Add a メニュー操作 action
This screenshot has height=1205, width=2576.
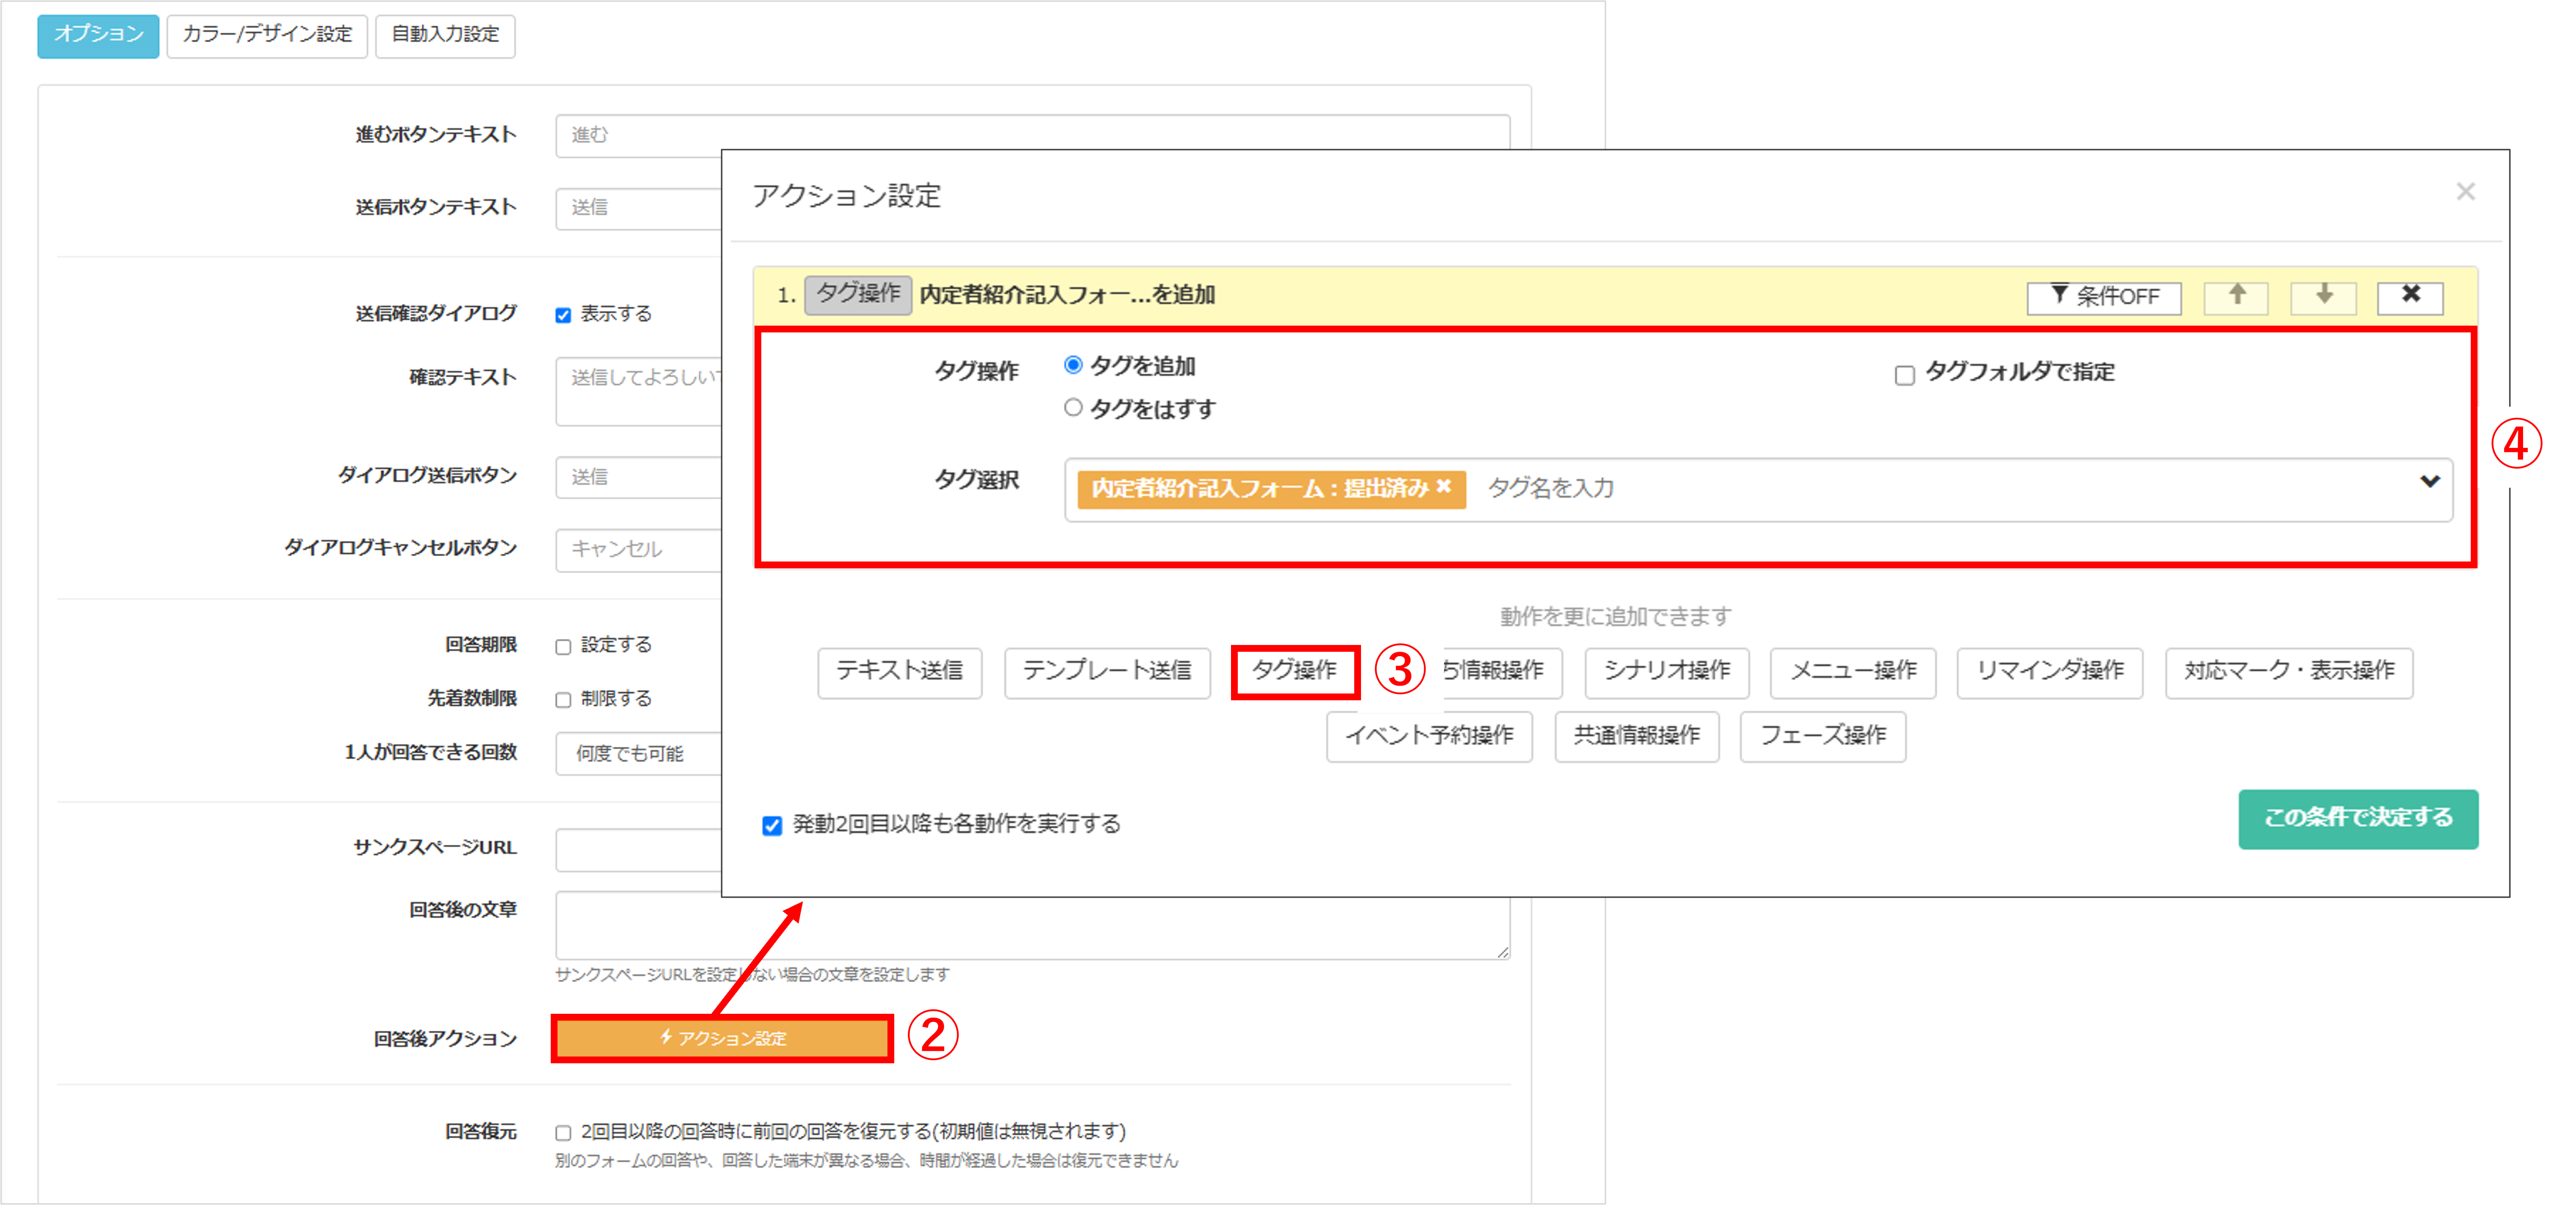tap(1853, 672)
